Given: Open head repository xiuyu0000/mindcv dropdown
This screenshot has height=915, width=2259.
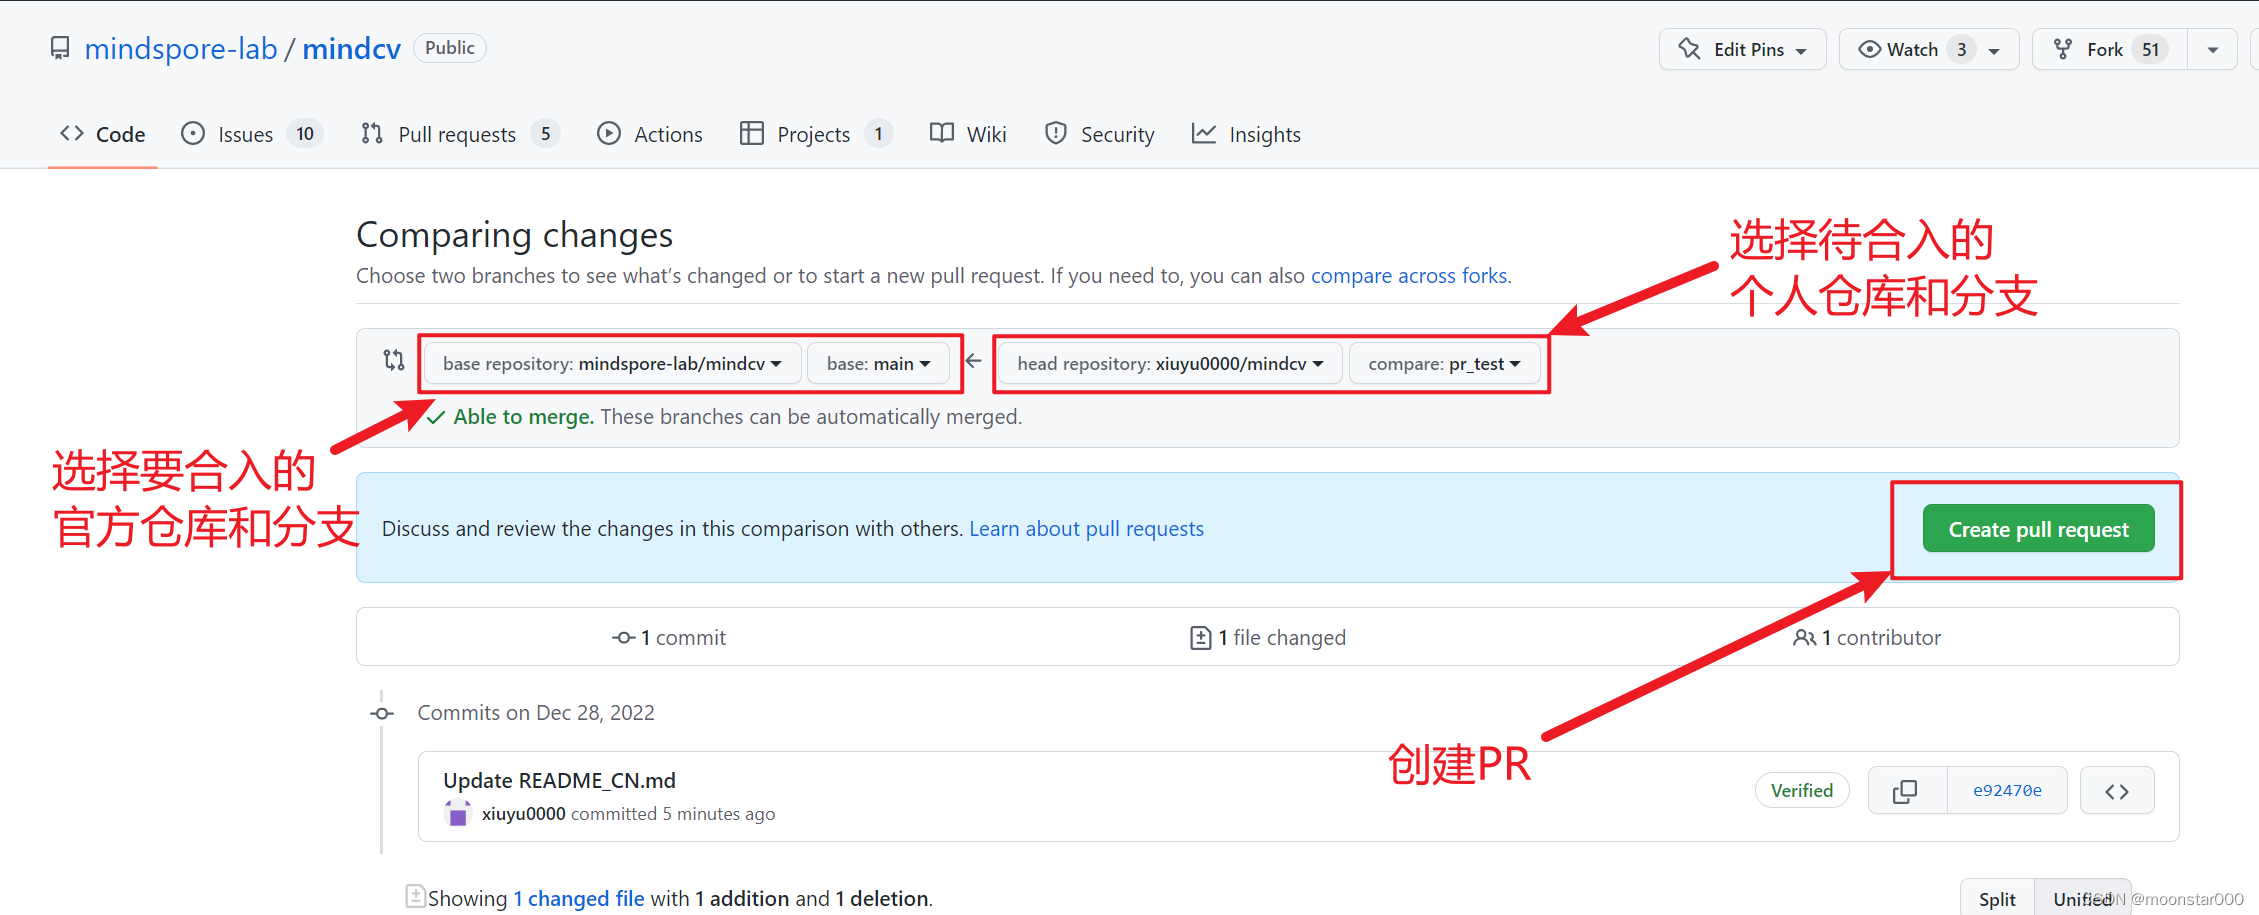Looking at the screenshot, I should pyautogui.click(x=1170, y=363).
